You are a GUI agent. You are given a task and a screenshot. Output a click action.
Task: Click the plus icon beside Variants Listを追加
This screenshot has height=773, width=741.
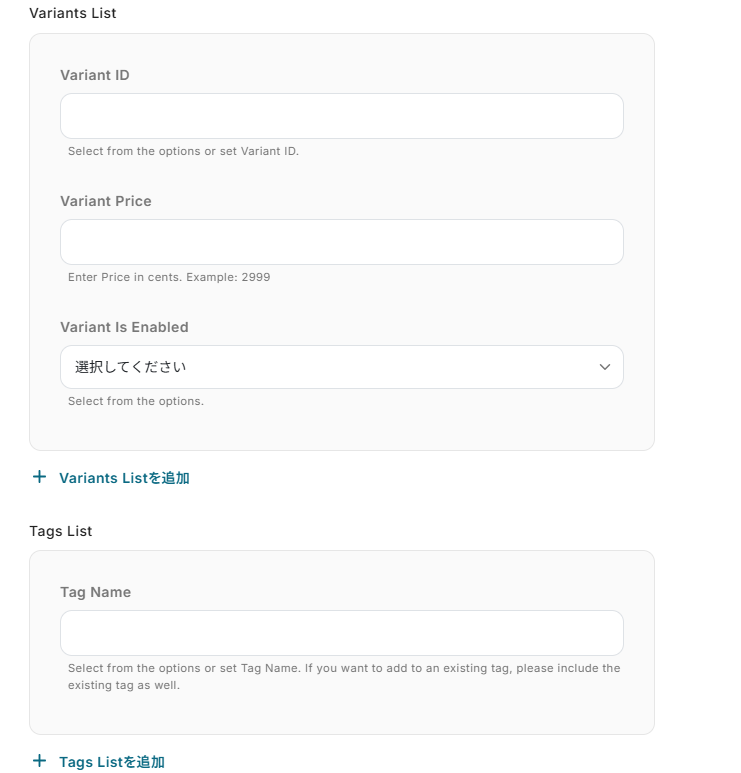(x=40, y=477)
